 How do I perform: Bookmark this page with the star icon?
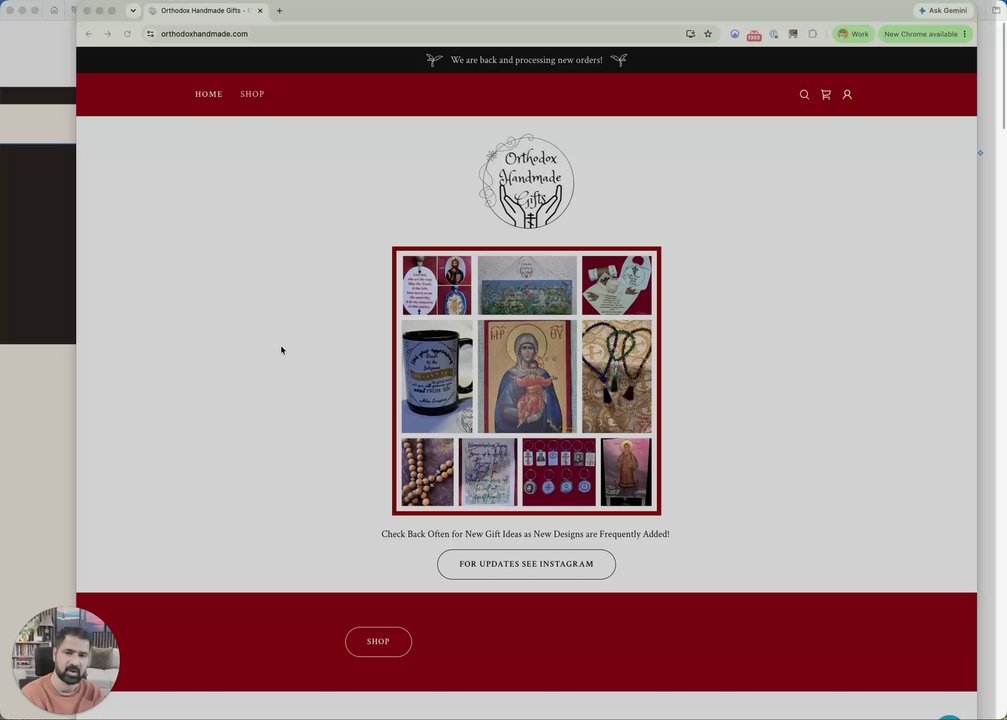pyautogui.click(x=708, y=34)
